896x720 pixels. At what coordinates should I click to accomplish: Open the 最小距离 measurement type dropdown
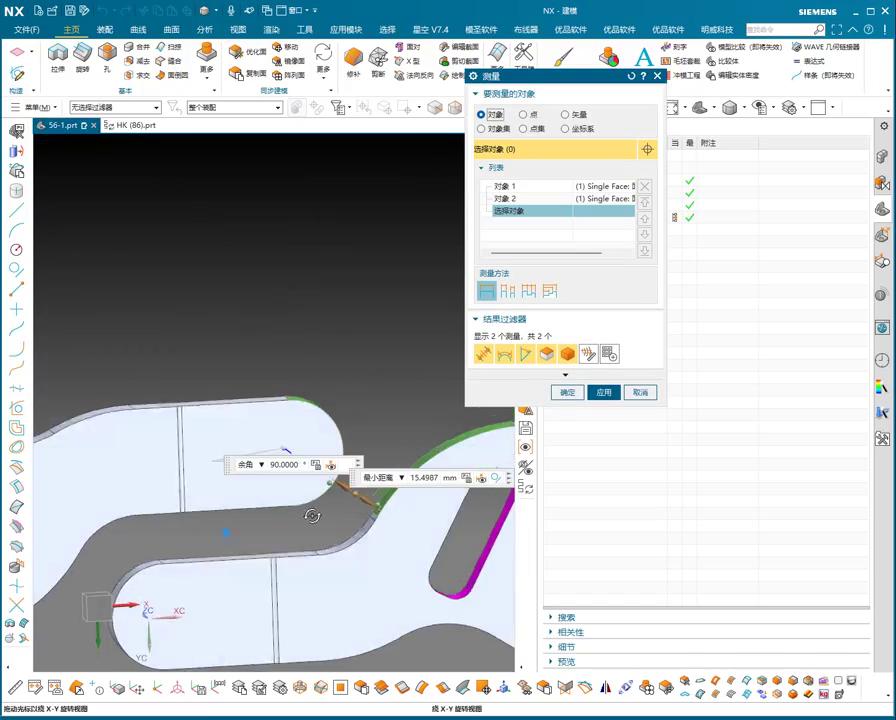click(402, 478)
